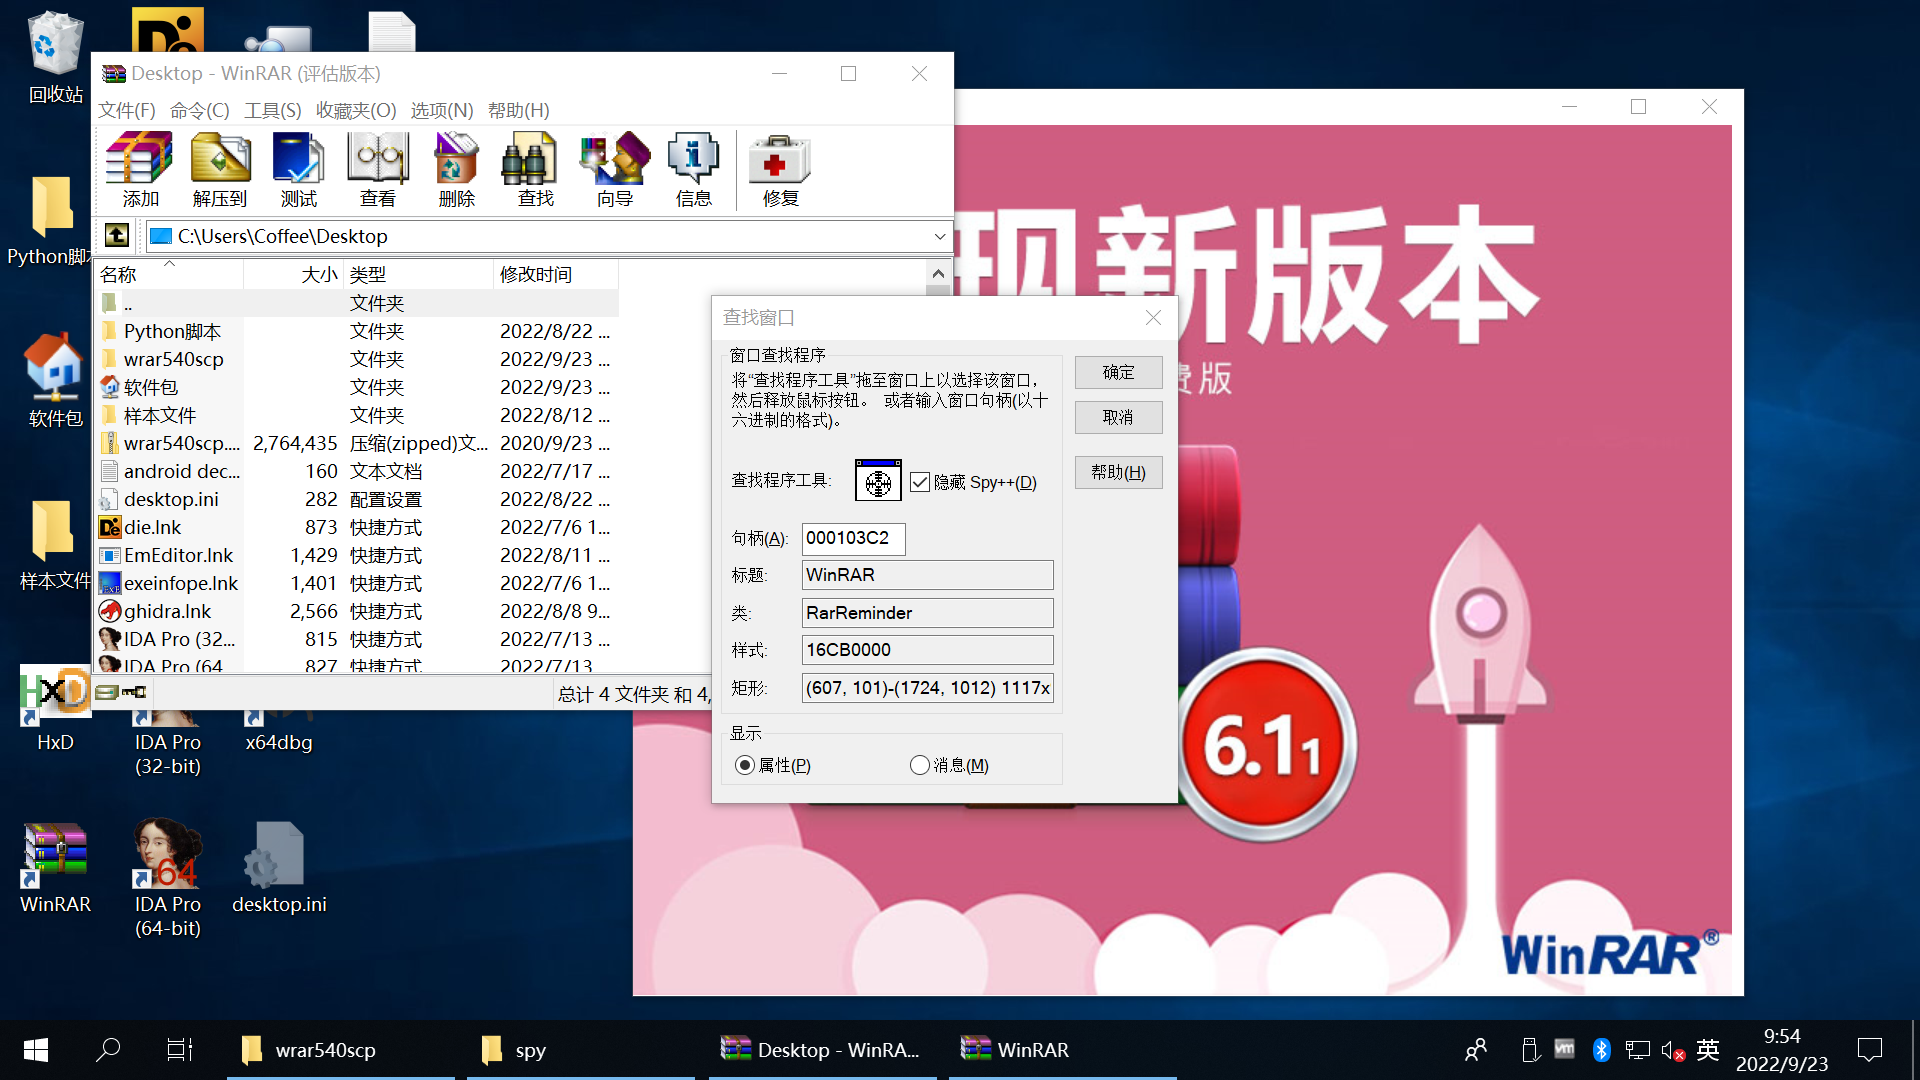Click the file list scrollbar up arrow
The height and width of the screenshot is (1080, 1920).
[938, 273]
